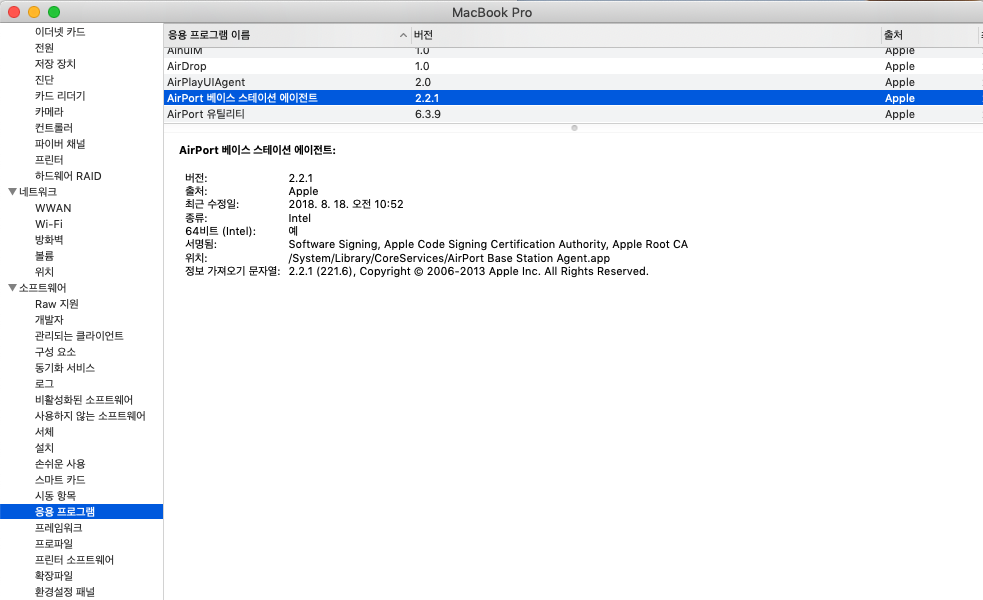Click version 6.3.9 cell
This screenshot has height=600, width=983.
[428, 114]
